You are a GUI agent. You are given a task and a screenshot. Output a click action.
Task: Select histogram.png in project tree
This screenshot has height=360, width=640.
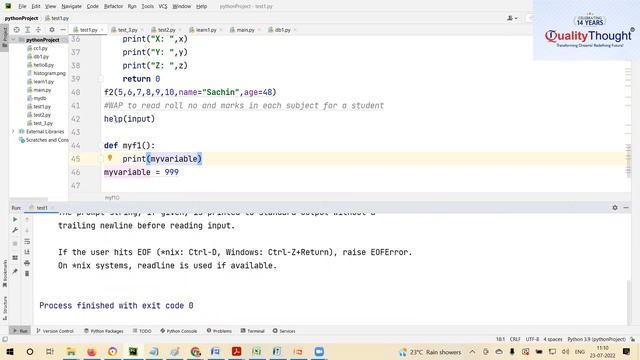[49, 73]
